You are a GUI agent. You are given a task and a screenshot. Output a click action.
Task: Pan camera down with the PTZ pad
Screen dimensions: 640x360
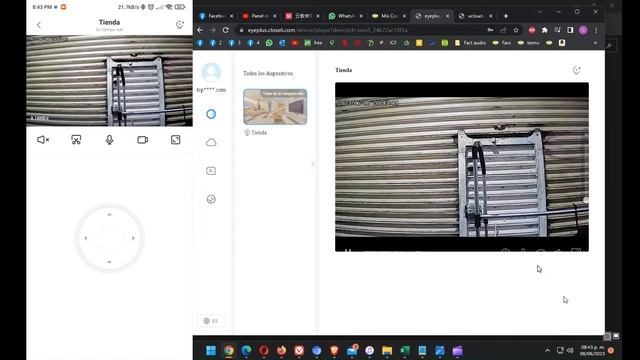(109, 262)
